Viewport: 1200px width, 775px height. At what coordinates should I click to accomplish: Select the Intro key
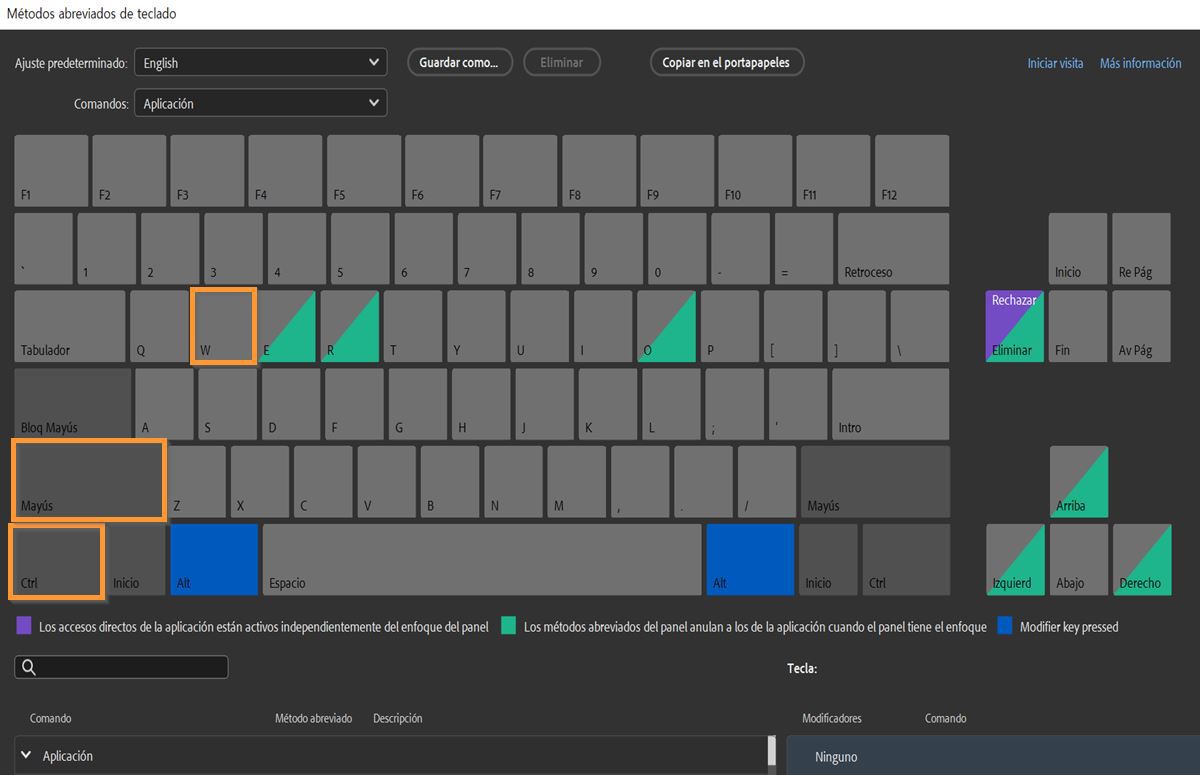pos(890,404)
